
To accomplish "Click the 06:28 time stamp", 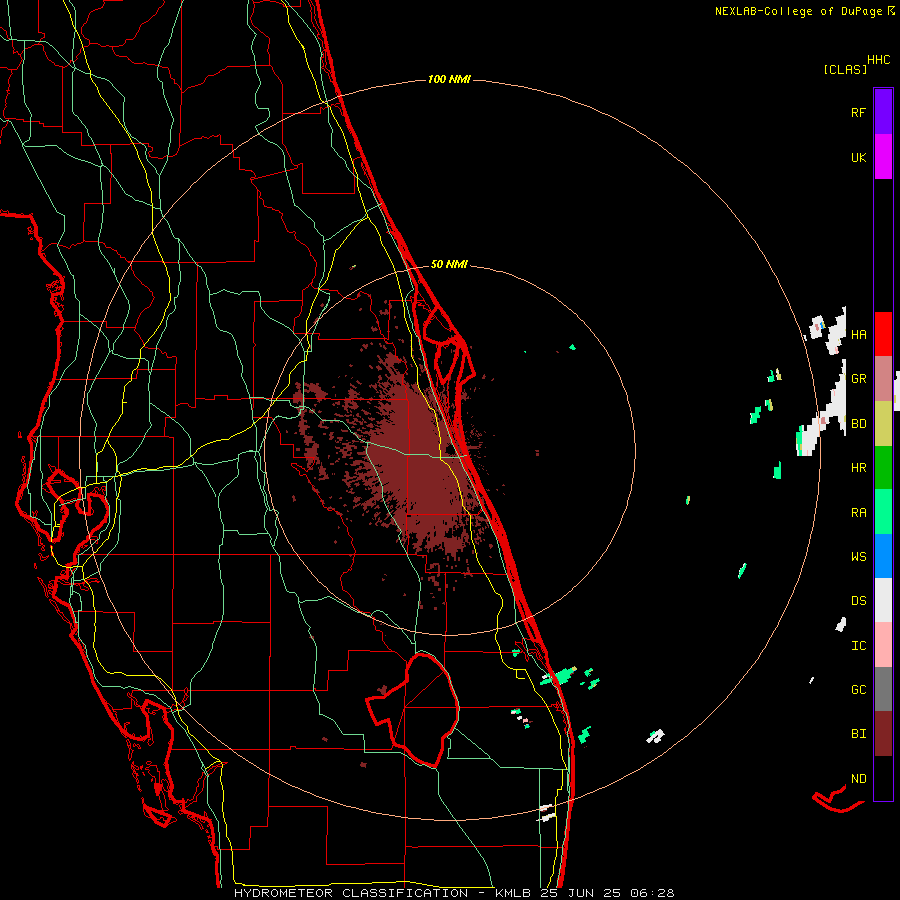I will click(x=652, y=893).
